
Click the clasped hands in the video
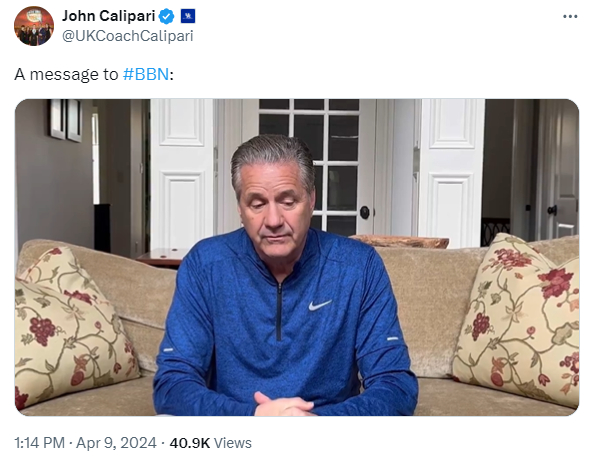(284, 406)
